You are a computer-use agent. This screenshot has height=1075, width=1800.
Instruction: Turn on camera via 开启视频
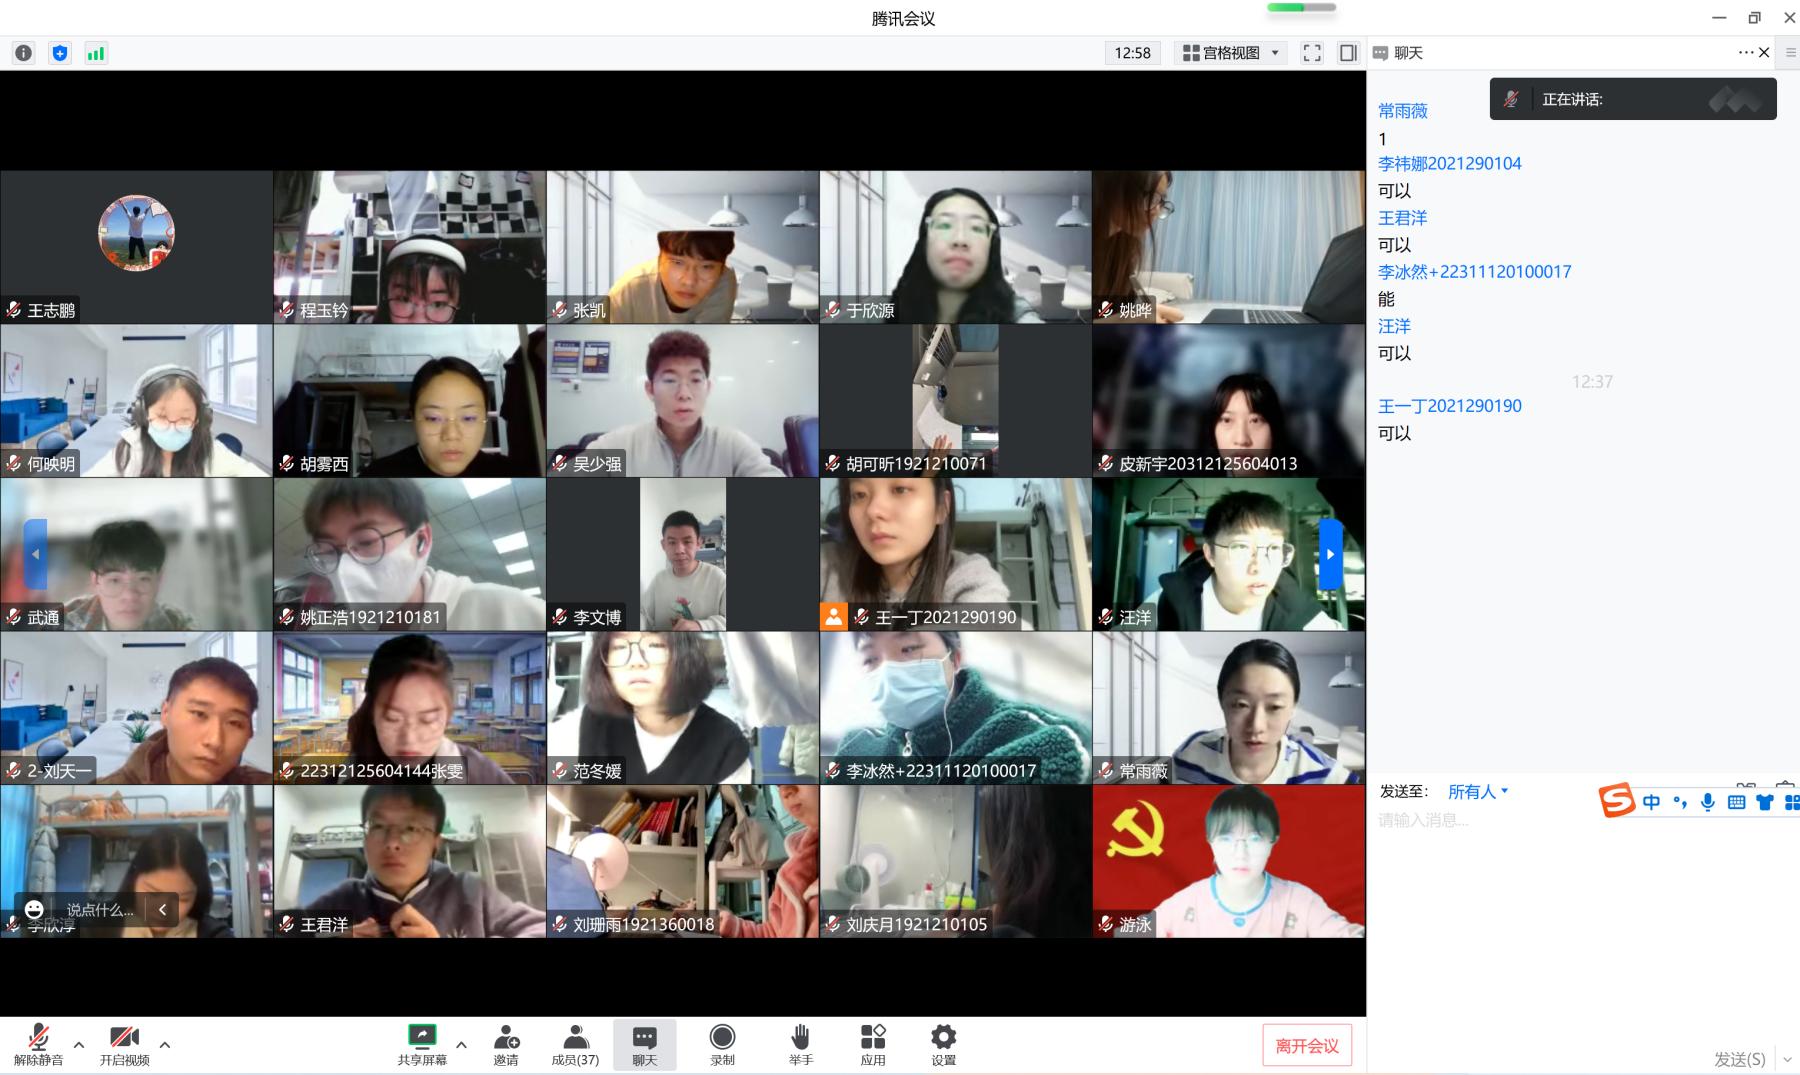(x=124, y=1044)
